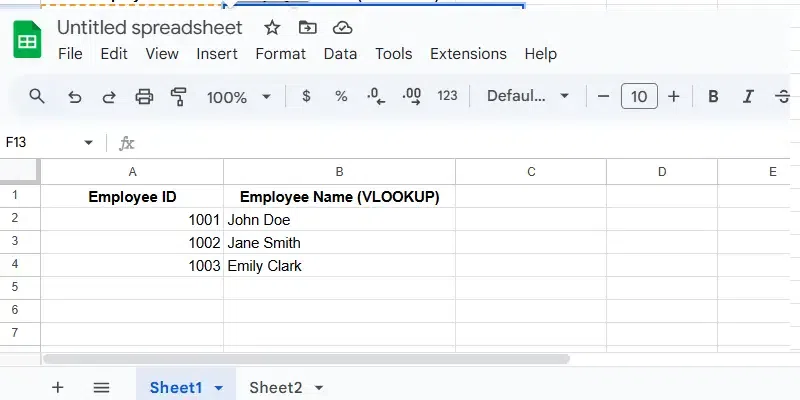Screen dimensions: 800x400
Task: Select row 1 header
Action: pyautogui.click(x=20, y=196)
